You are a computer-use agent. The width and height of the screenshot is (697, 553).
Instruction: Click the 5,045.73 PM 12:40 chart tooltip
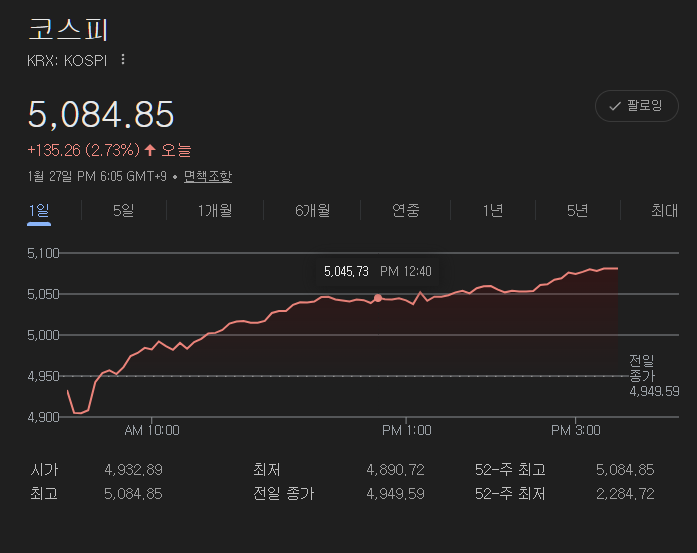(378, 271)
